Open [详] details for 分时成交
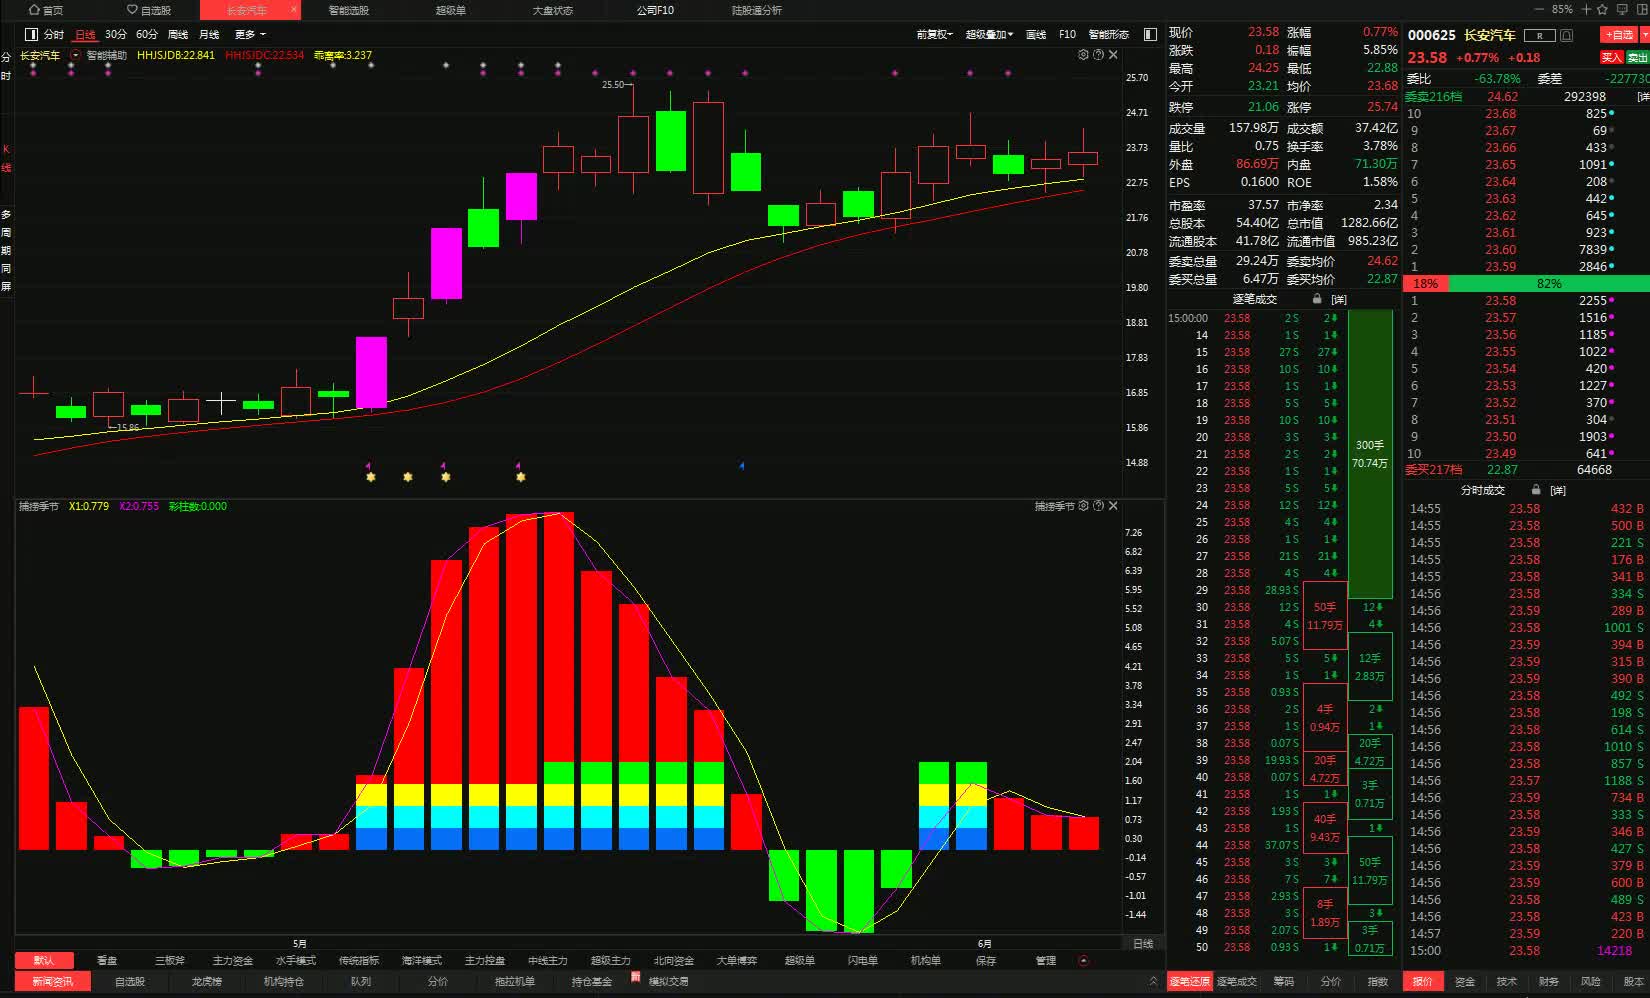Image resolution: width=1650 pixels, height=998 pixels. (1558, 490)
